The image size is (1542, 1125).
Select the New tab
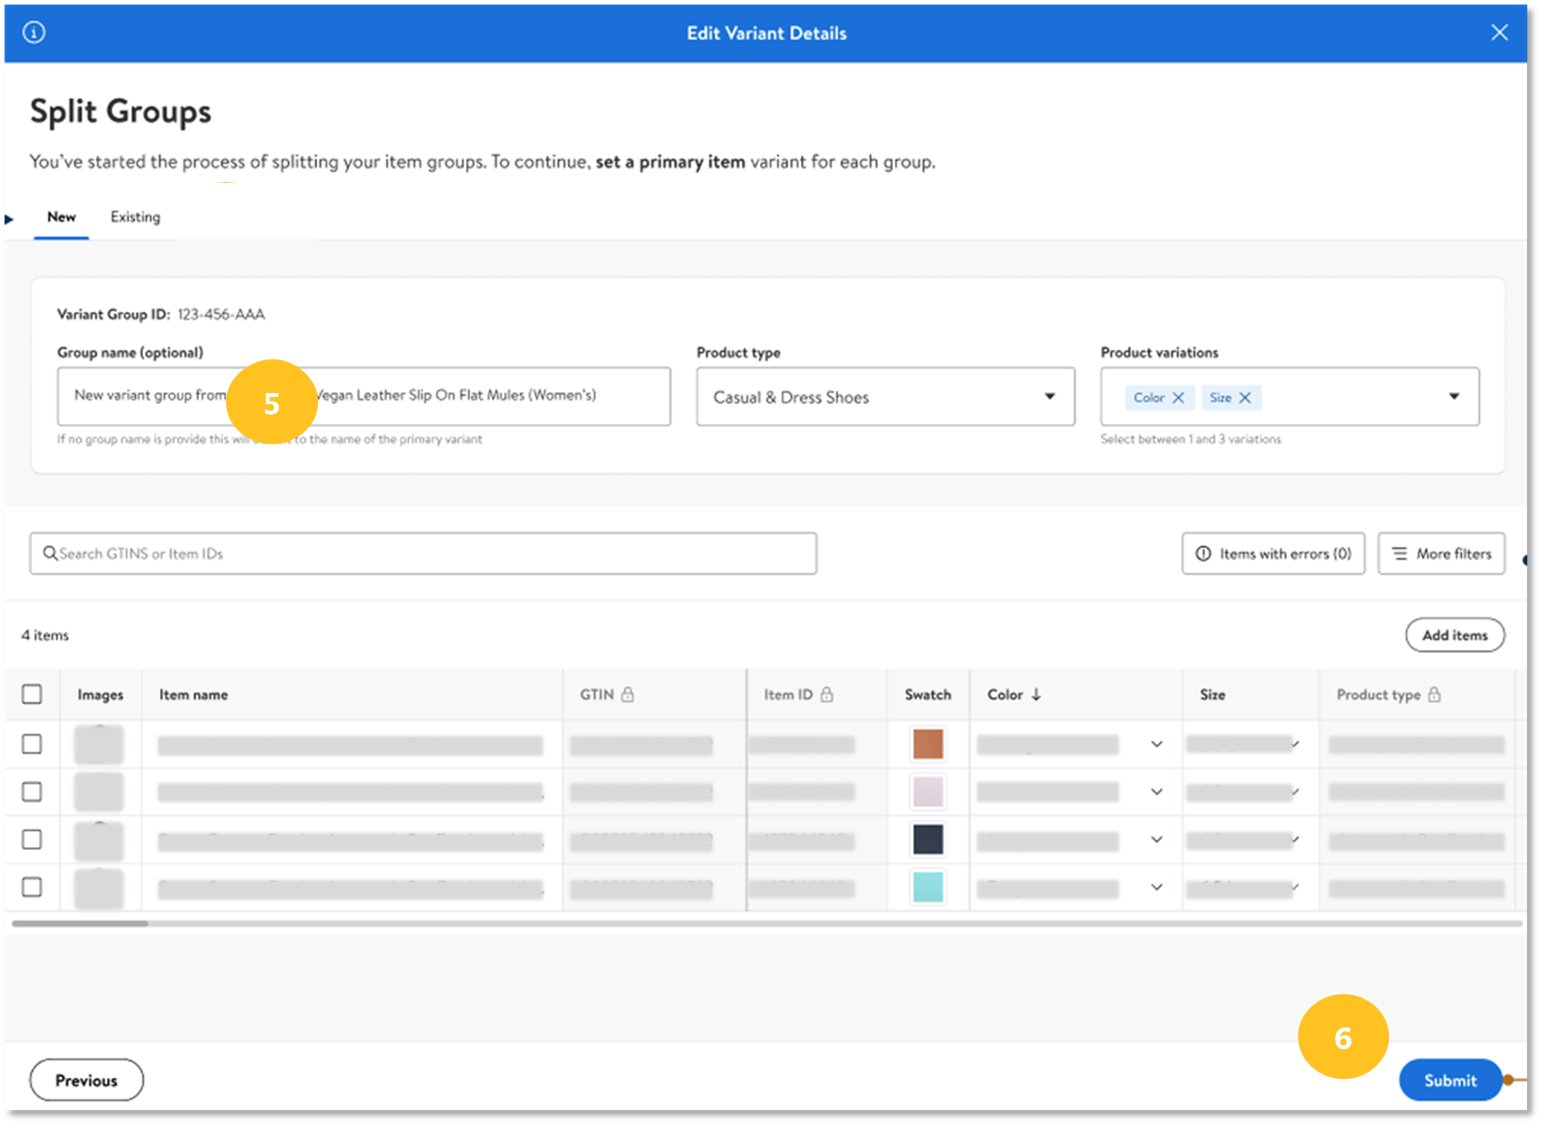point(61,217)
